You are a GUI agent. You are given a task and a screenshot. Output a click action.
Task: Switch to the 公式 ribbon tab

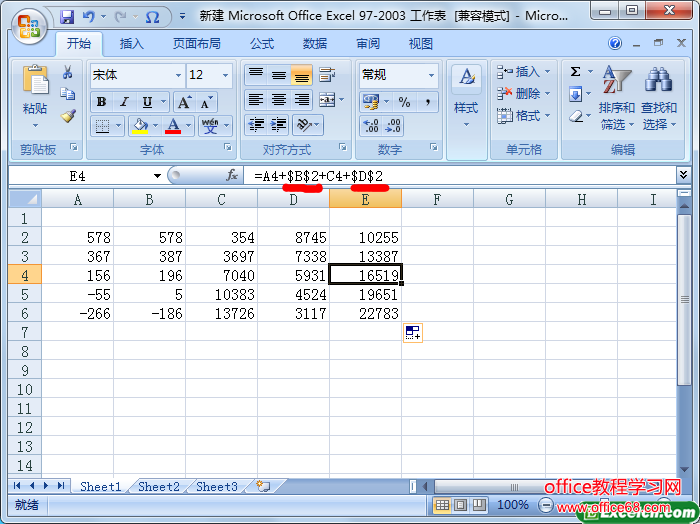pyautogui.click(x=262, y=44)
